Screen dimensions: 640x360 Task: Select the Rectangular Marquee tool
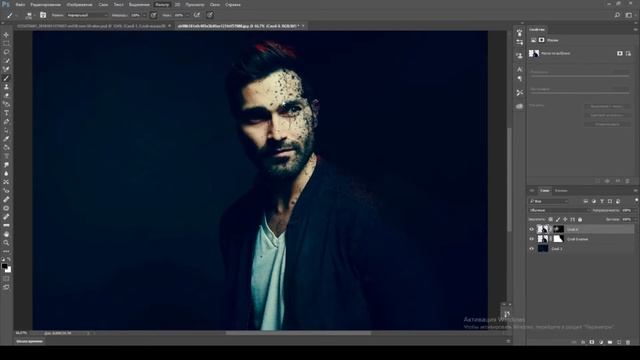click(6, 43)
